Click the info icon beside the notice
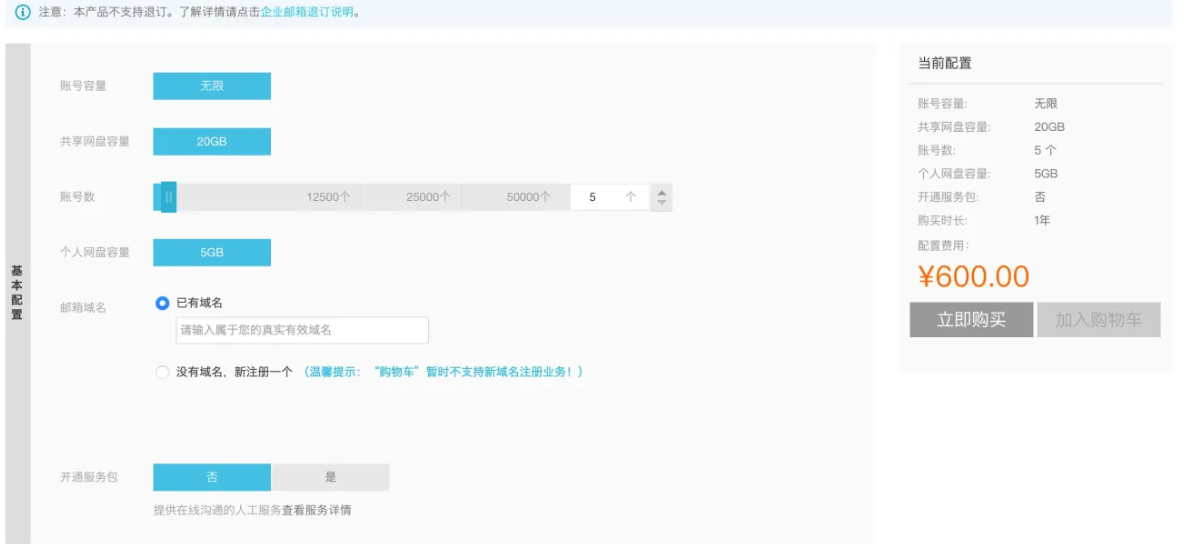This screenshot has width=1199, height=544. (x=23, y=12)
